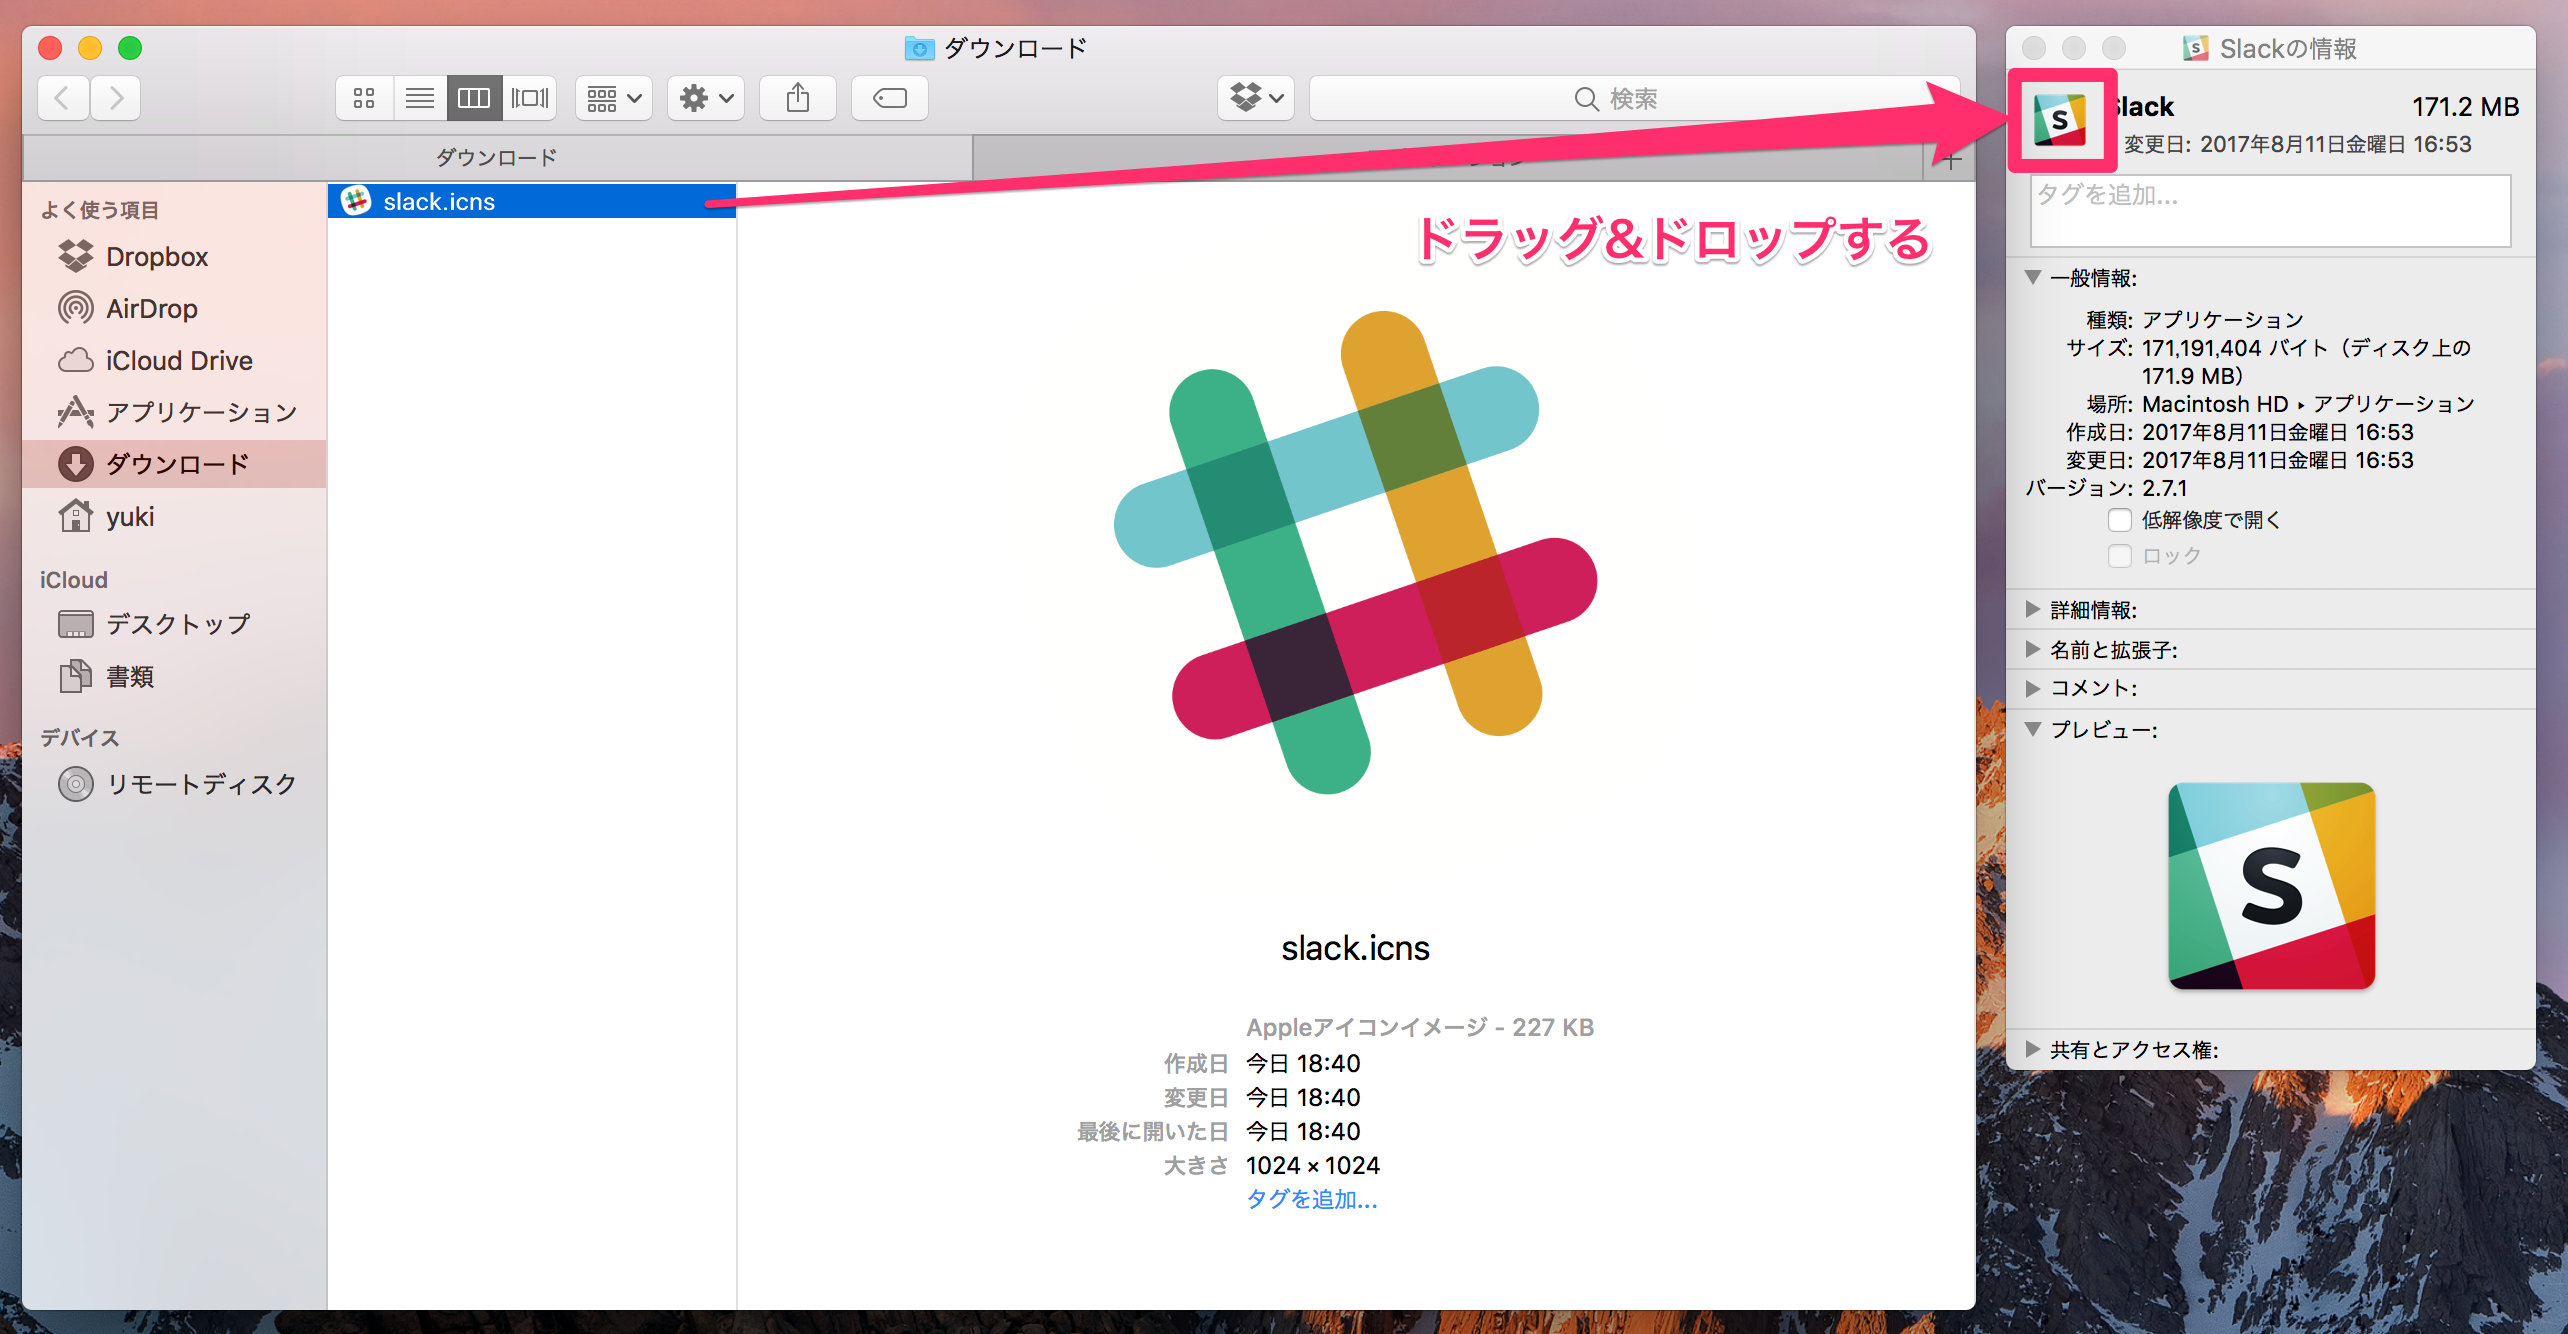Toggle 低解像度で開く checkbox
This screenshot has width=2568, height=1334.
click(x=2119, y=520)
